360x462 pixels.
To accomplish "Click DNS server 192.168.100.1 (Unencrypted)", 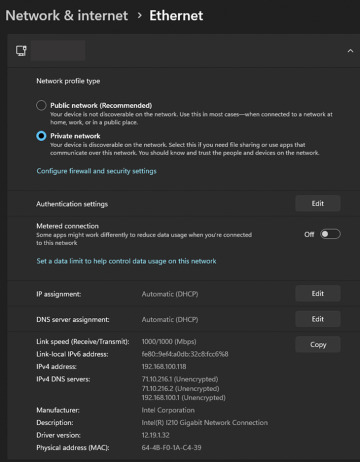I will pyautogui.click(x=184, y=398).
